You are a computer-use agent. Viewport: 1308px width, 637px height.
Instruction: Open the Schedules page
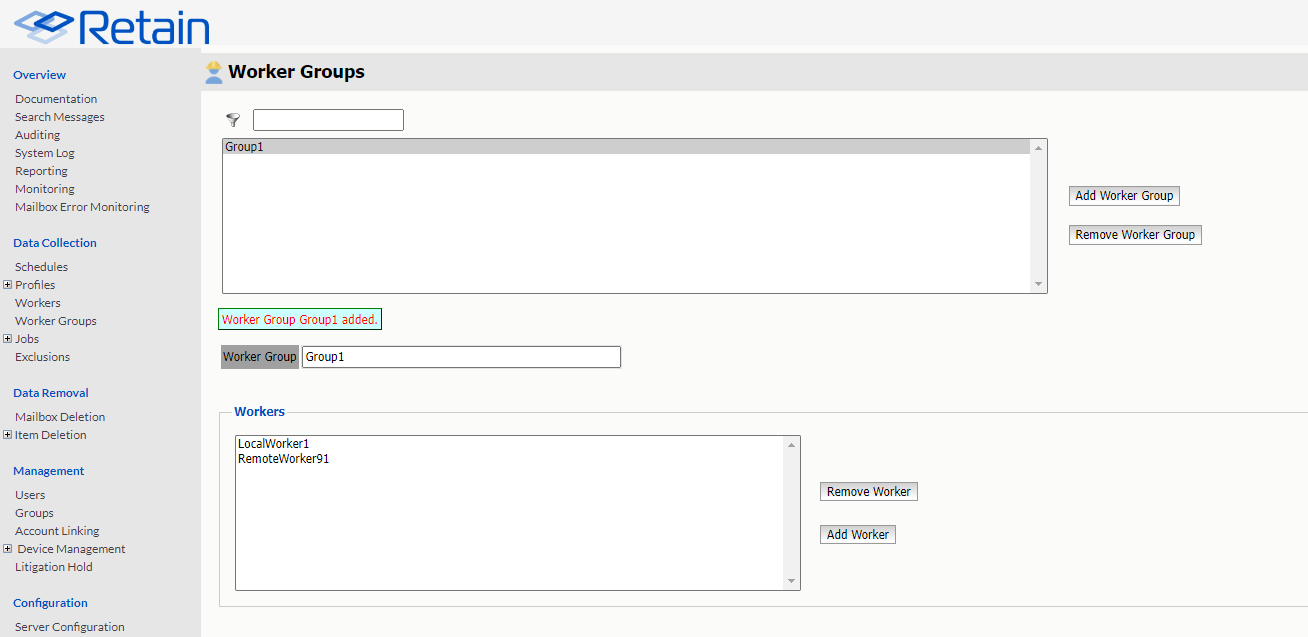point(41,267)
